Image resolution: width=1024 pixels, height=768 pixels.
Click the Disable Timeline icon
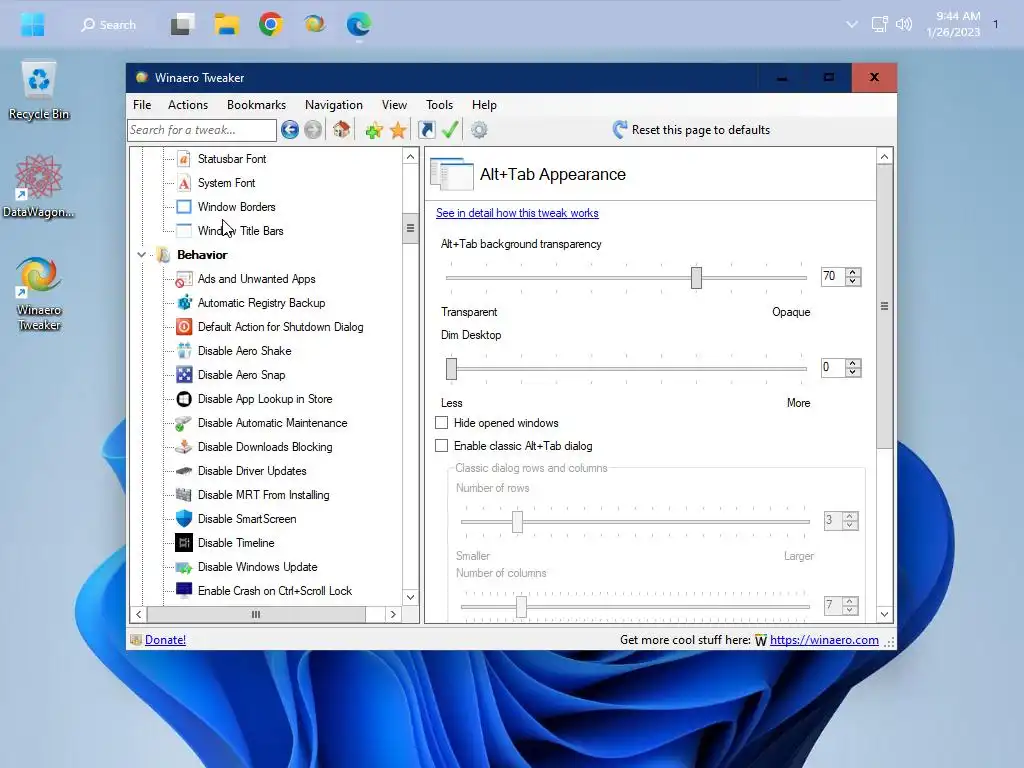pyautogui.click(x=184, y=543)
